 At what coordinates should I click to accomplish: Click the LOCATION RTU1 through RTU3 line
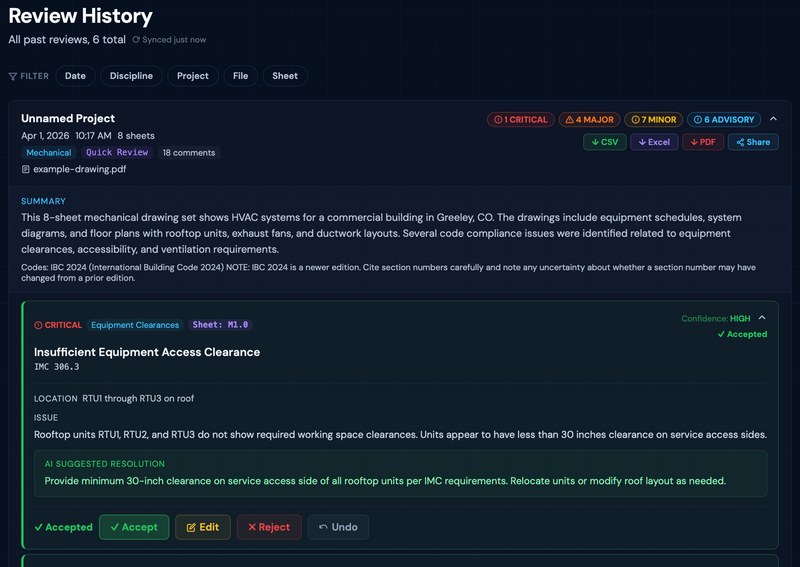(114, 399)
